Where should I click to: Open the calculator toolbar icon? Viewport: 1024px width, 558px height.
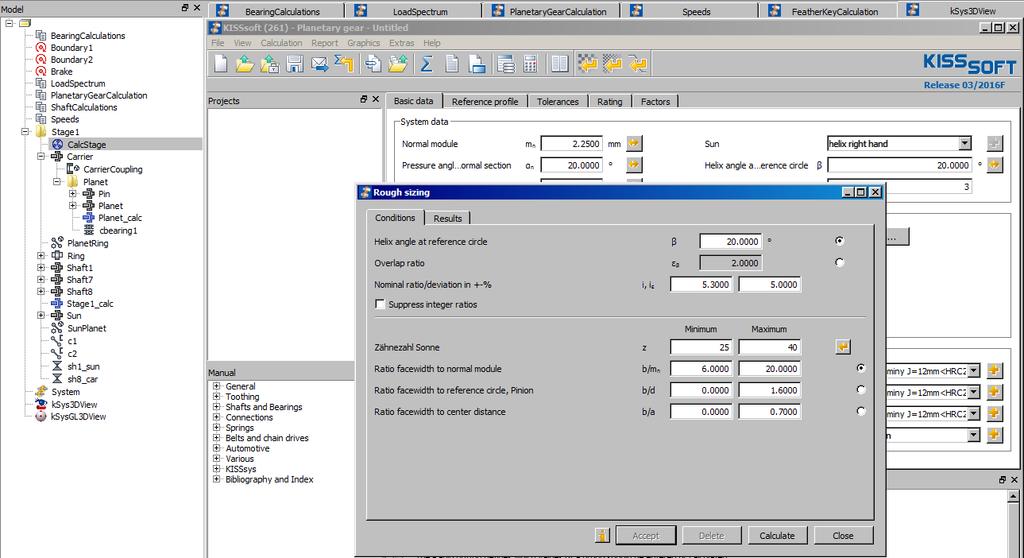click(x=530, y=64)
